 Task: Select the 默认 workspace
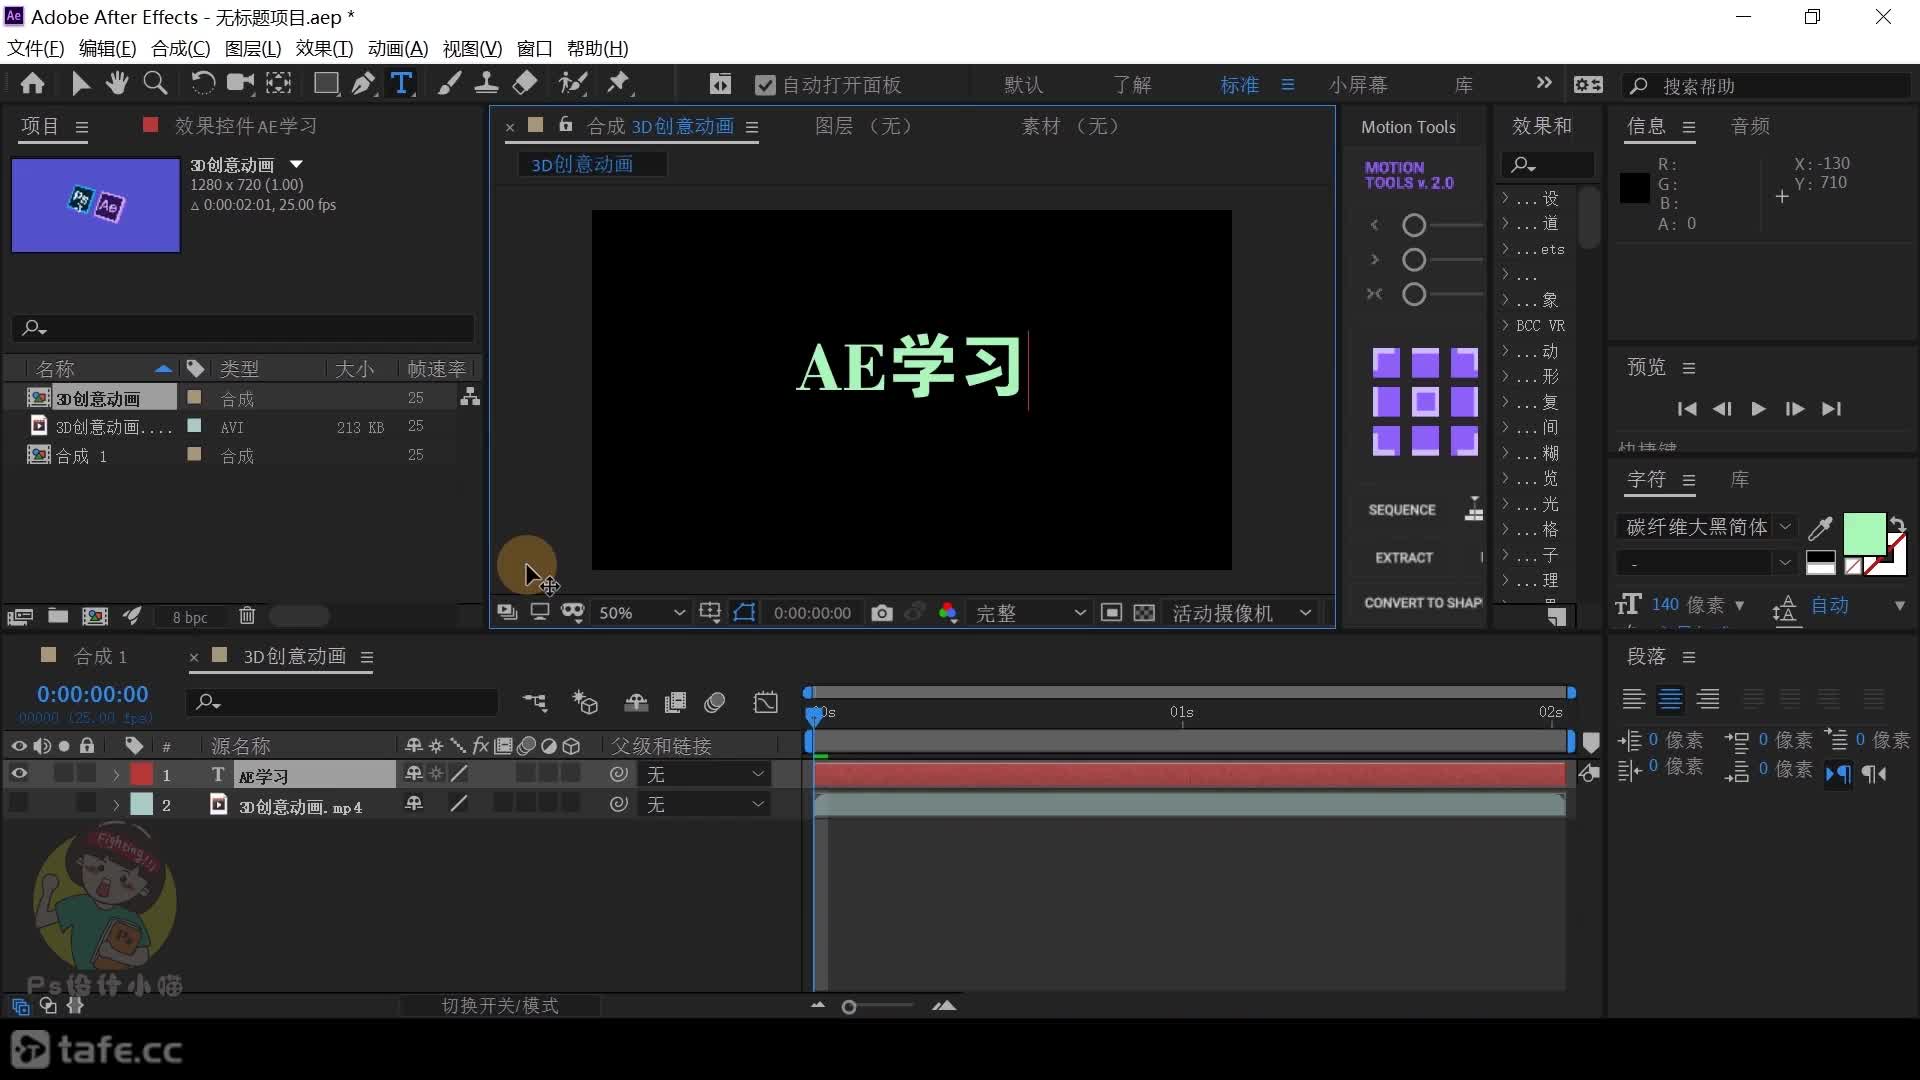coord(1023,85)
